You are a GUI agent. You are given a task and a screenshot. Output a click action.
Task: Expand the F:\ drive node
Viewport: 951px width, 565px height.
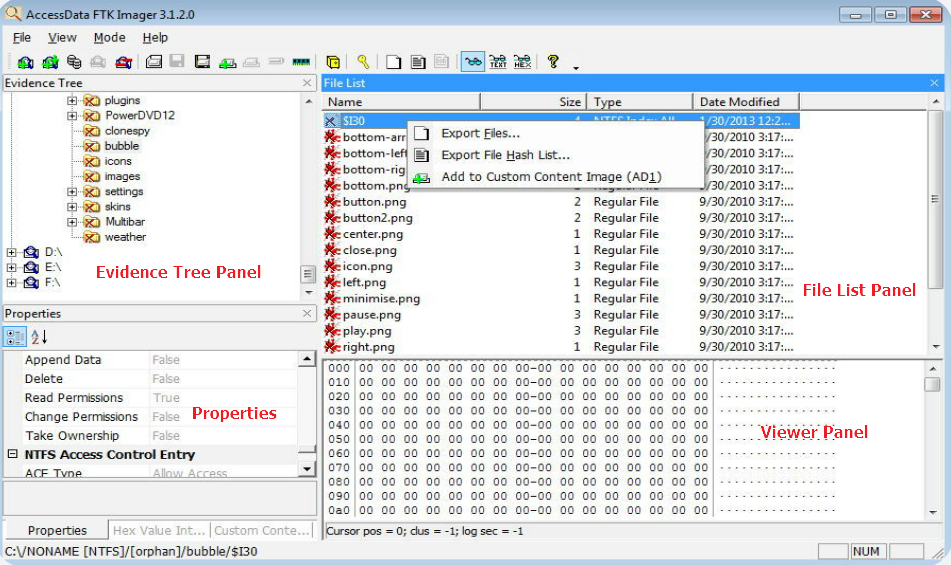coord(12,282)
